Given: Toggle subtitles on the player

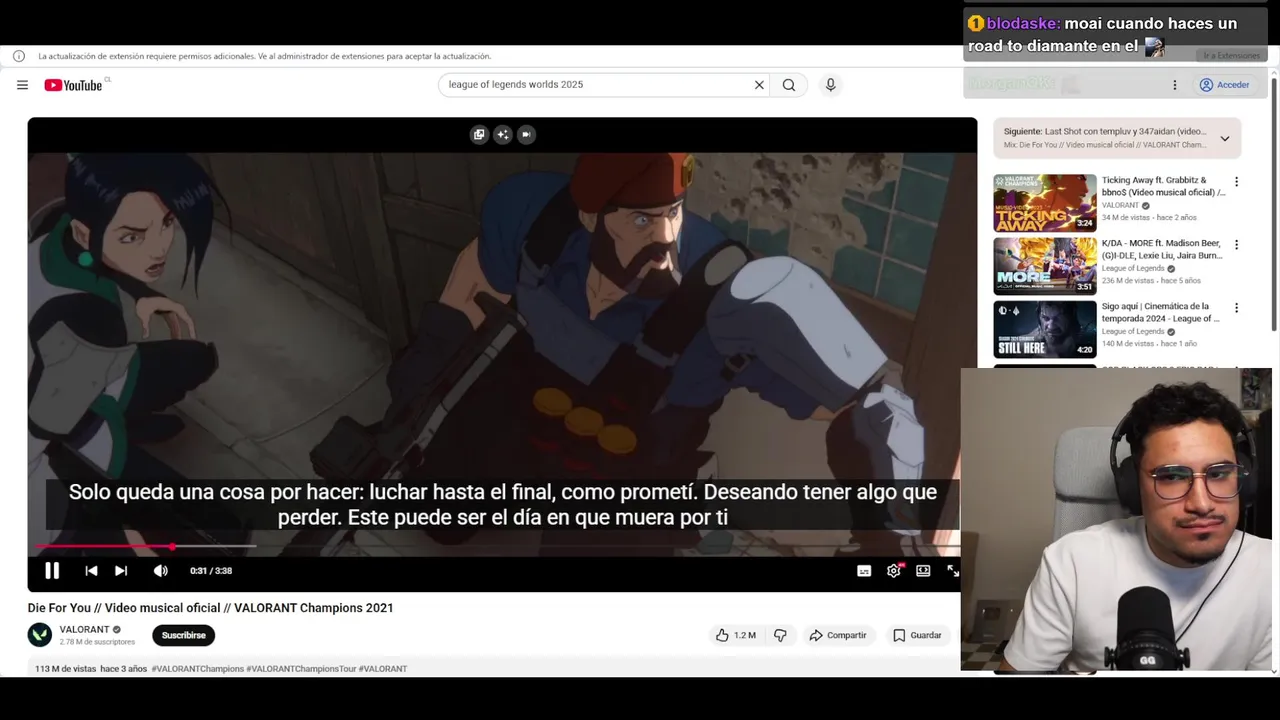Looking at the screenshot, I should point(864,571).
